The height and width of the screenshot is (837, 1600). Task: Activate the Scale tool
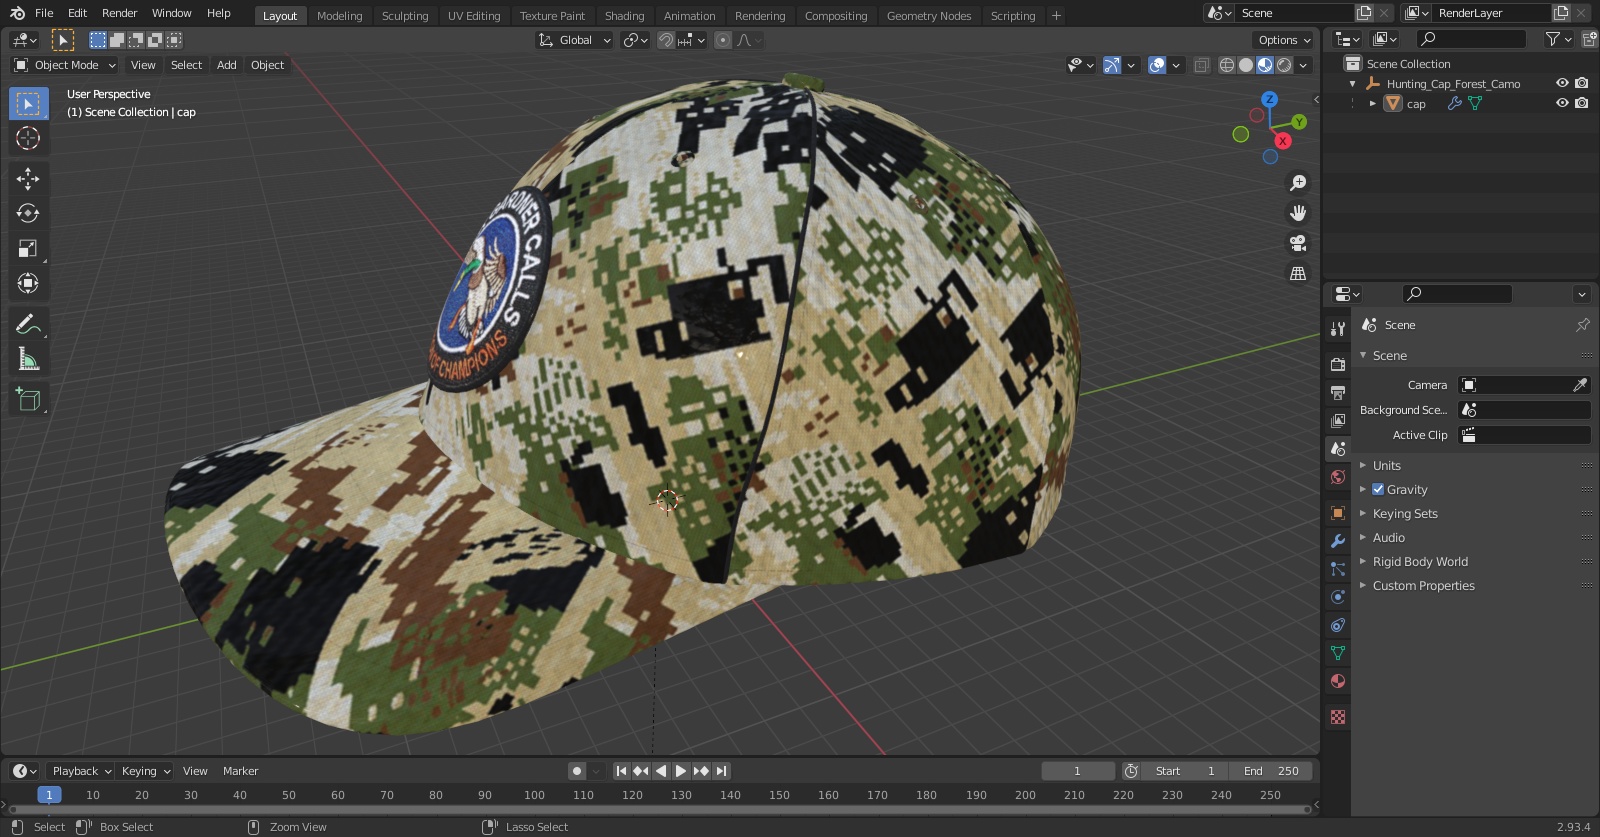click(x=28, y=248)
